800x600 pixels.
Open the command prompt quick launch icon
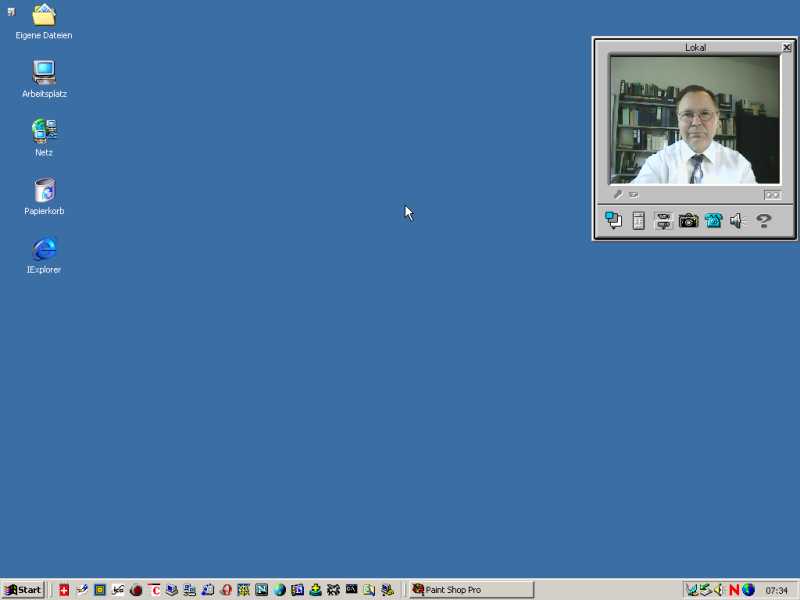click(352, 589)
